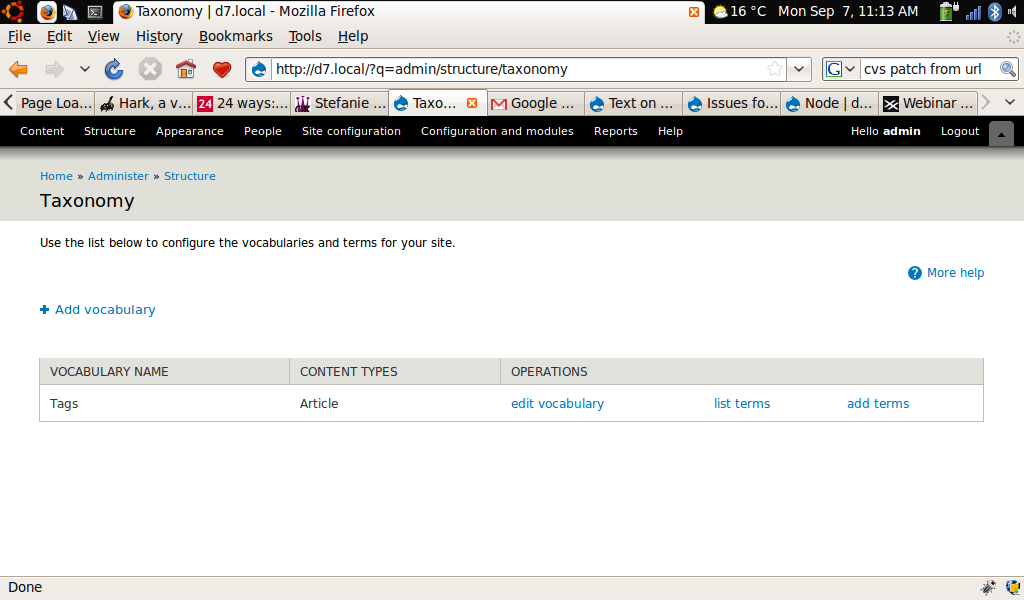Open Reports in the admin toolbar
This screenshot has width=1024, height=600.
(x=616, y=131)
